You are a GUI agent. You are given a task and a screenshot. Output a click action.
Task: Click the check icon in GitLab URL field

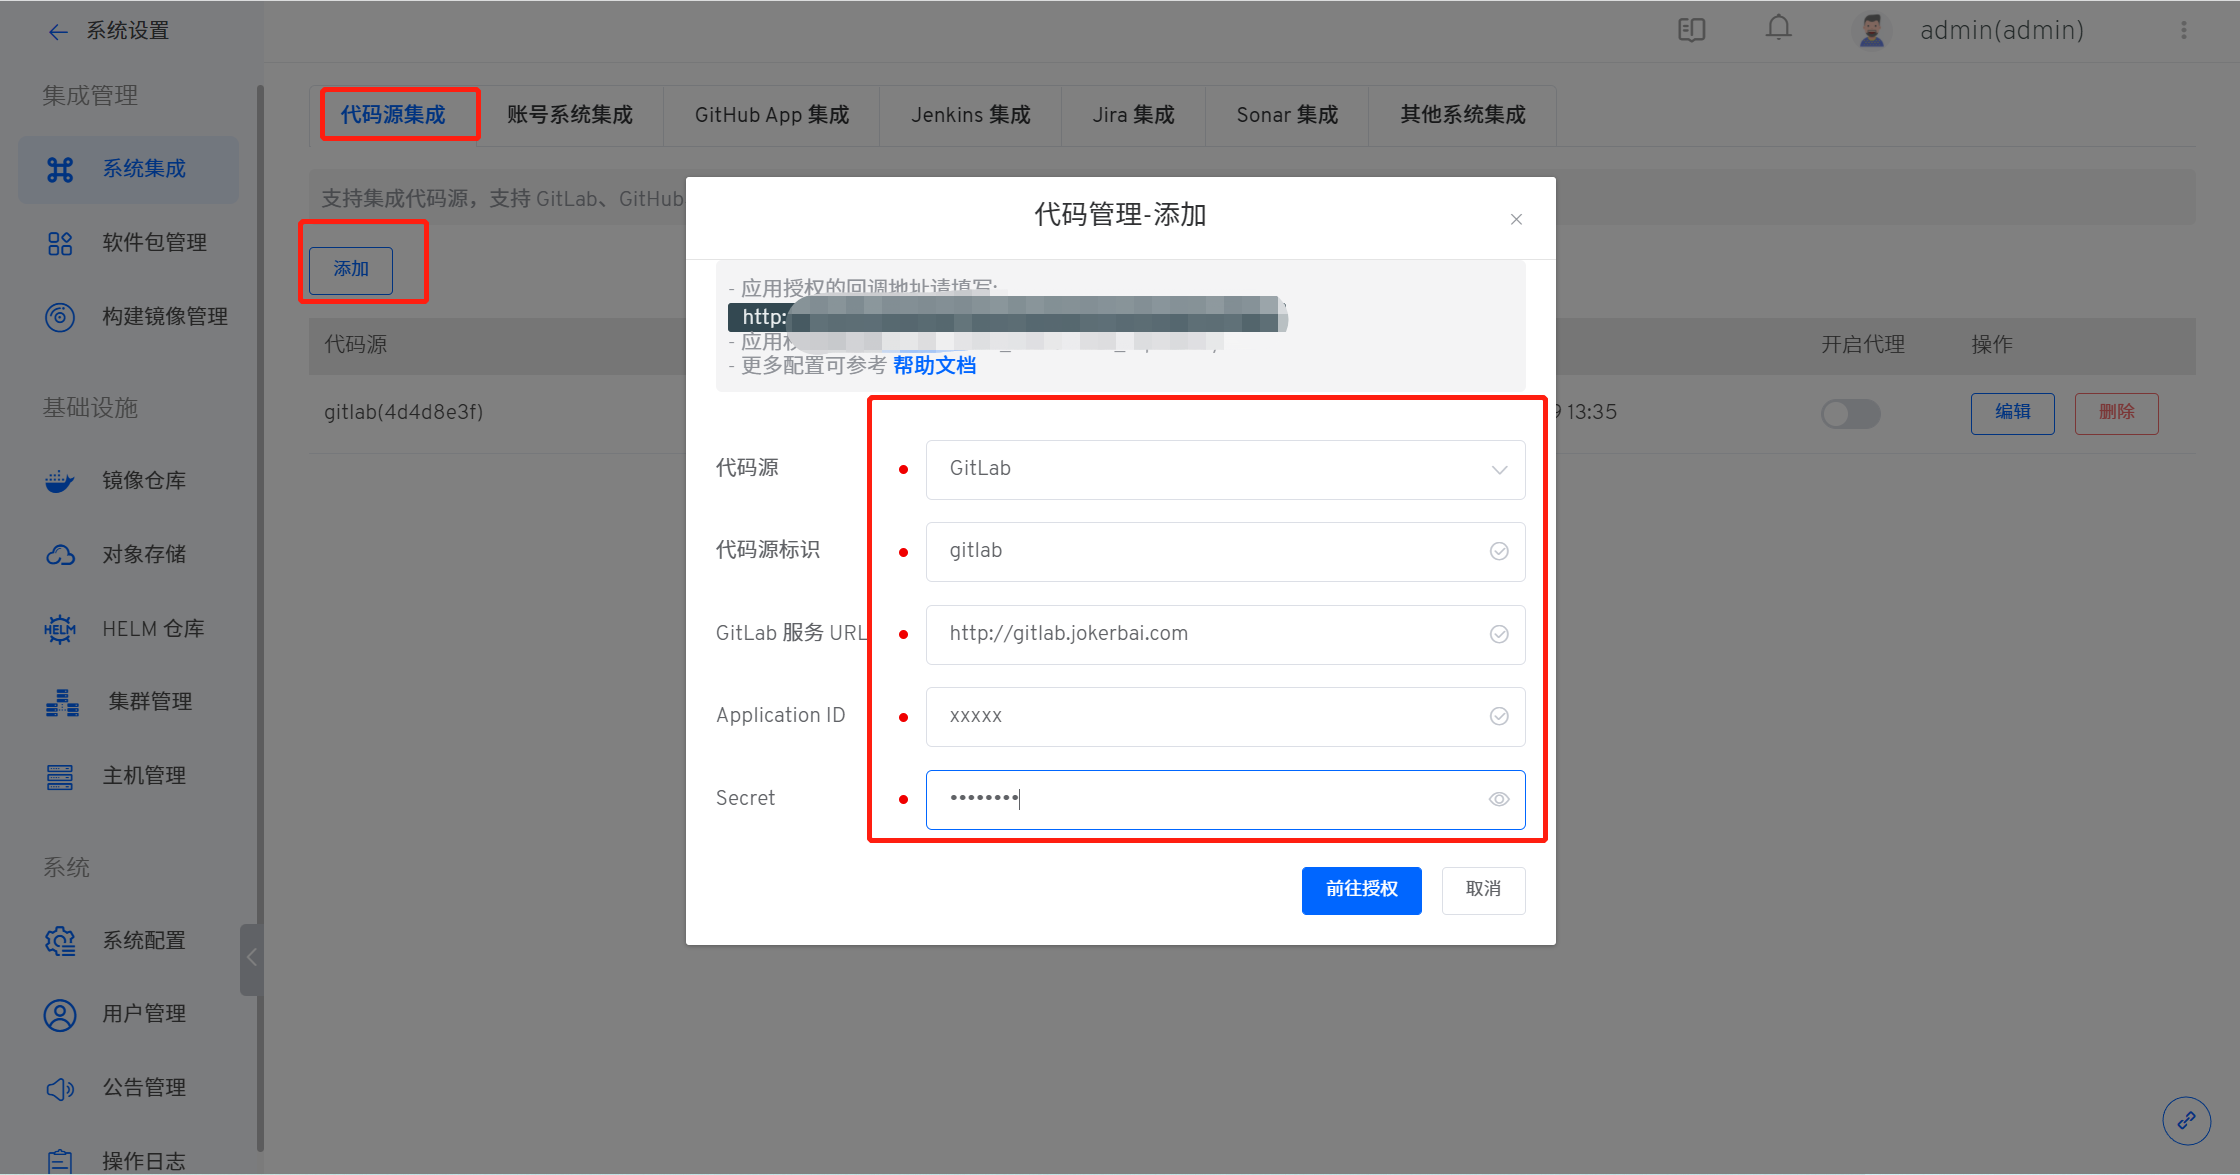(x=1499, y=634)
